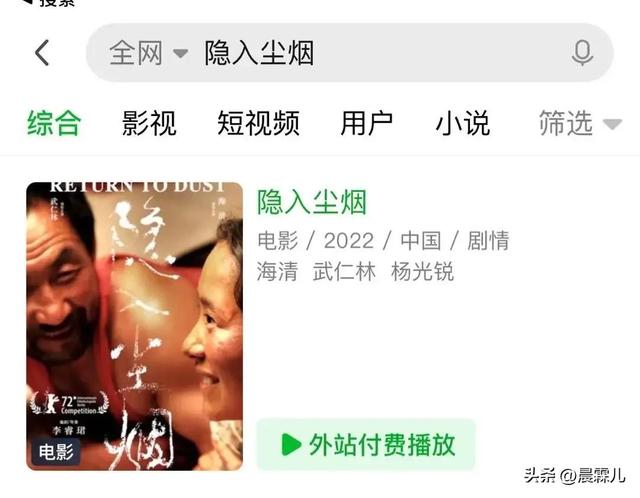Open the 用户 tab

367,123
